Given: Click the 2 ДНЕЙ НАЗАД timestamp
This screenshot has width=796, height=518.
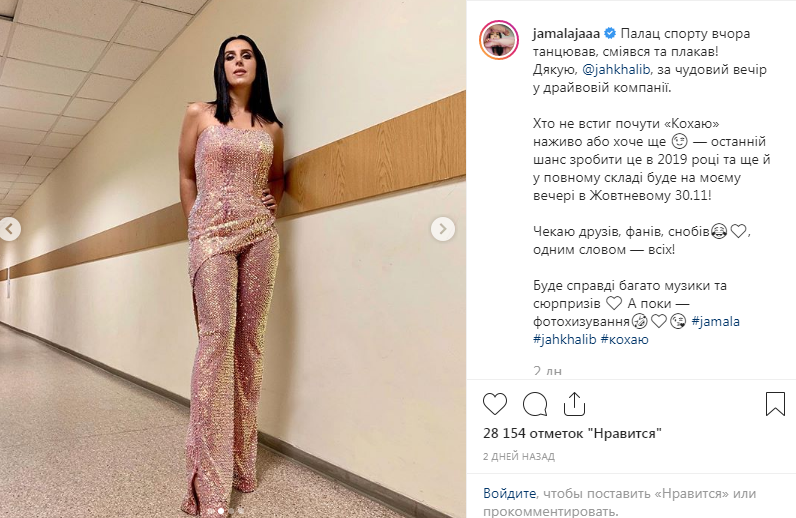Looking at the screenshot, I should [519, 457].
